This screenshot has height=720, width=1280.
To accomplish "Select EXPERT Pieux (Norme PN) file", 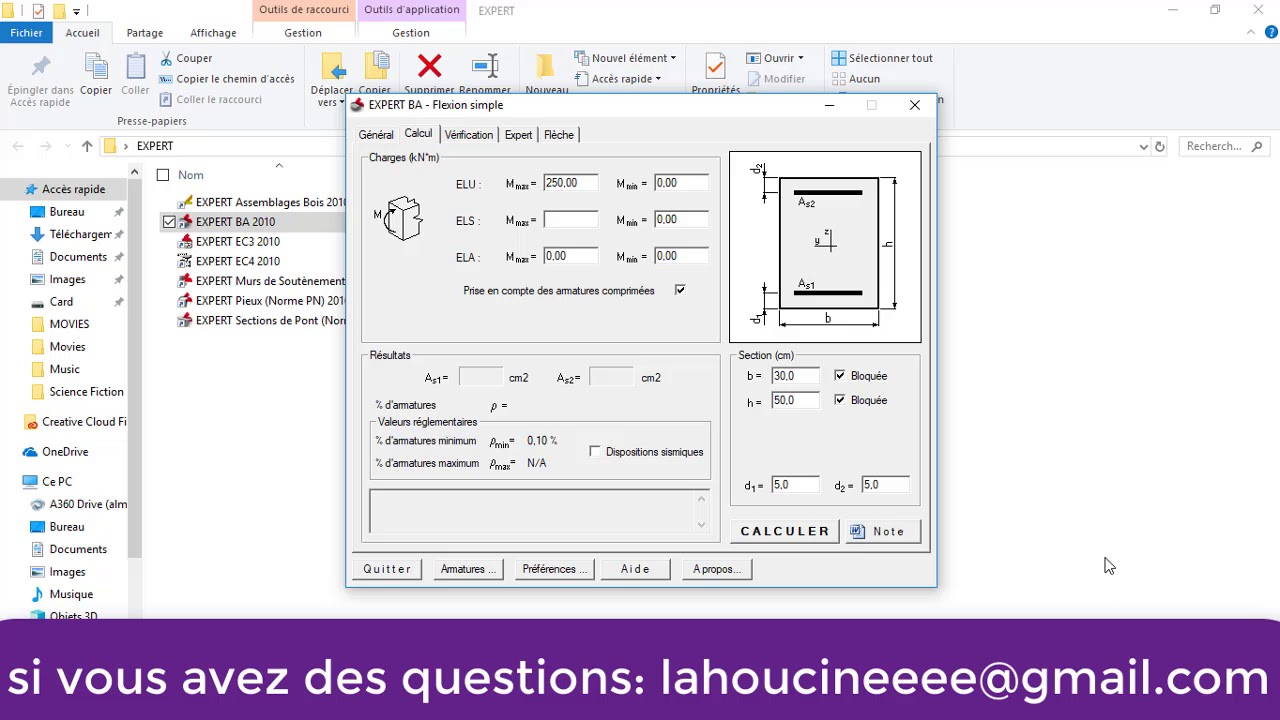I will (x=261, y=300).
